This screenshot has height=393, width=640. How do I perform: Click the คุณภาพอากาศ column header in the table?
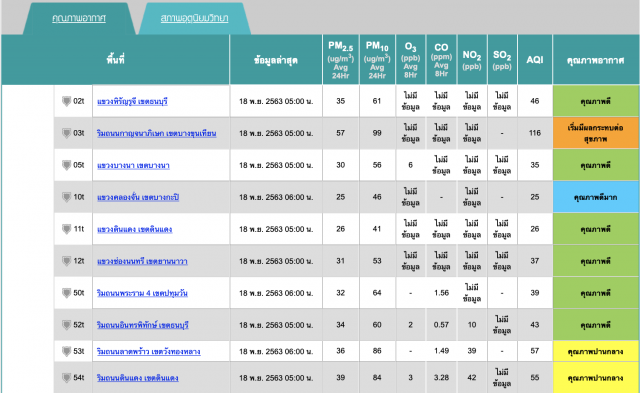[596, 60]
